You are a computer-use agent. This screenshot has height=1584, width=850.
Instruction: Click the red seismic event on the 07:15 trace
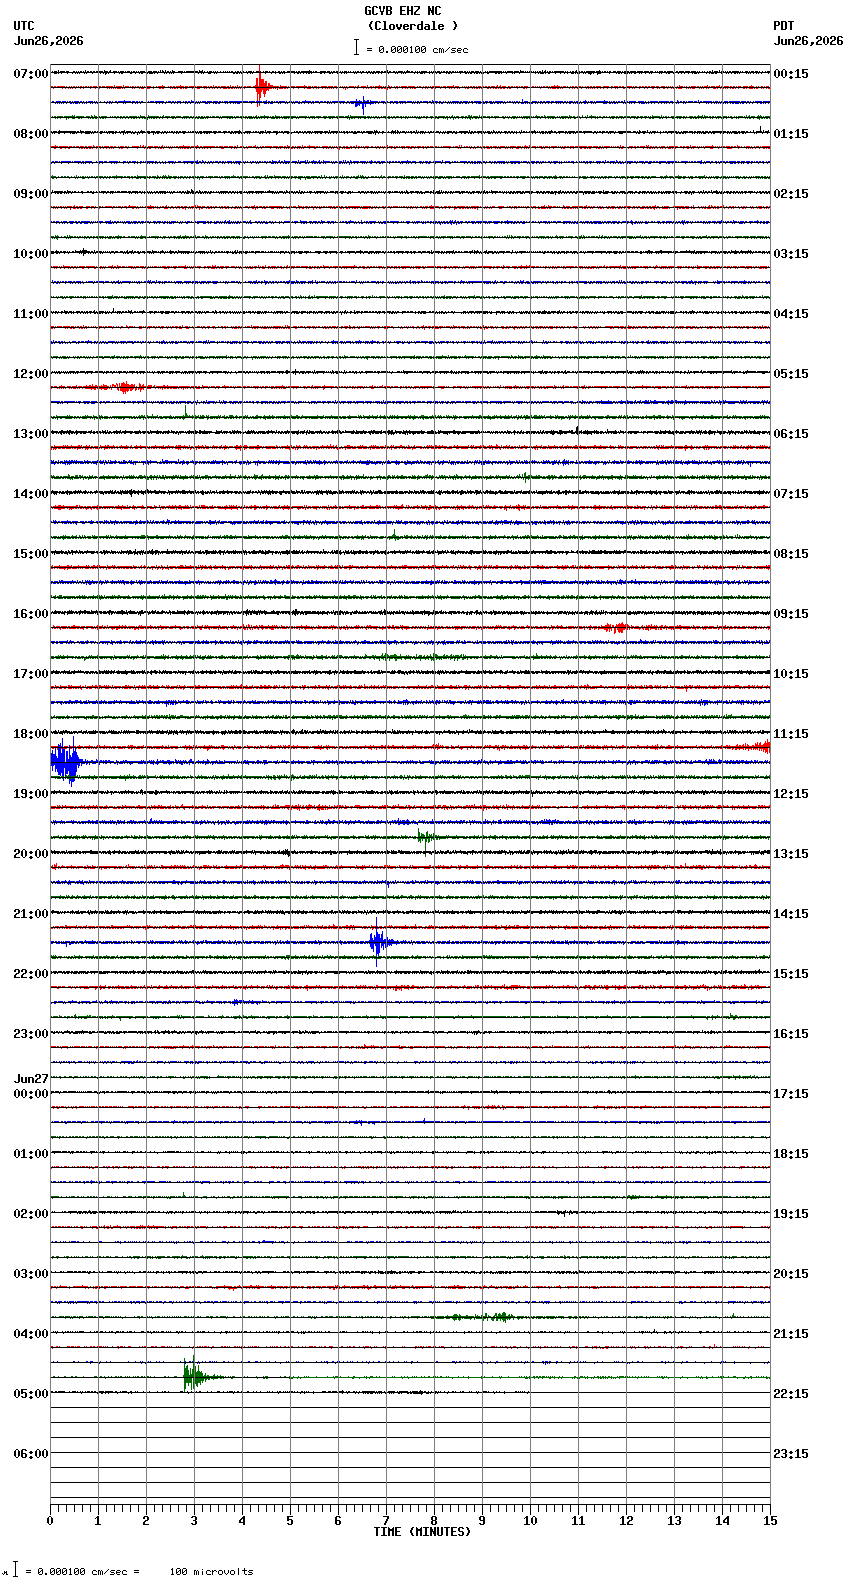262,88
